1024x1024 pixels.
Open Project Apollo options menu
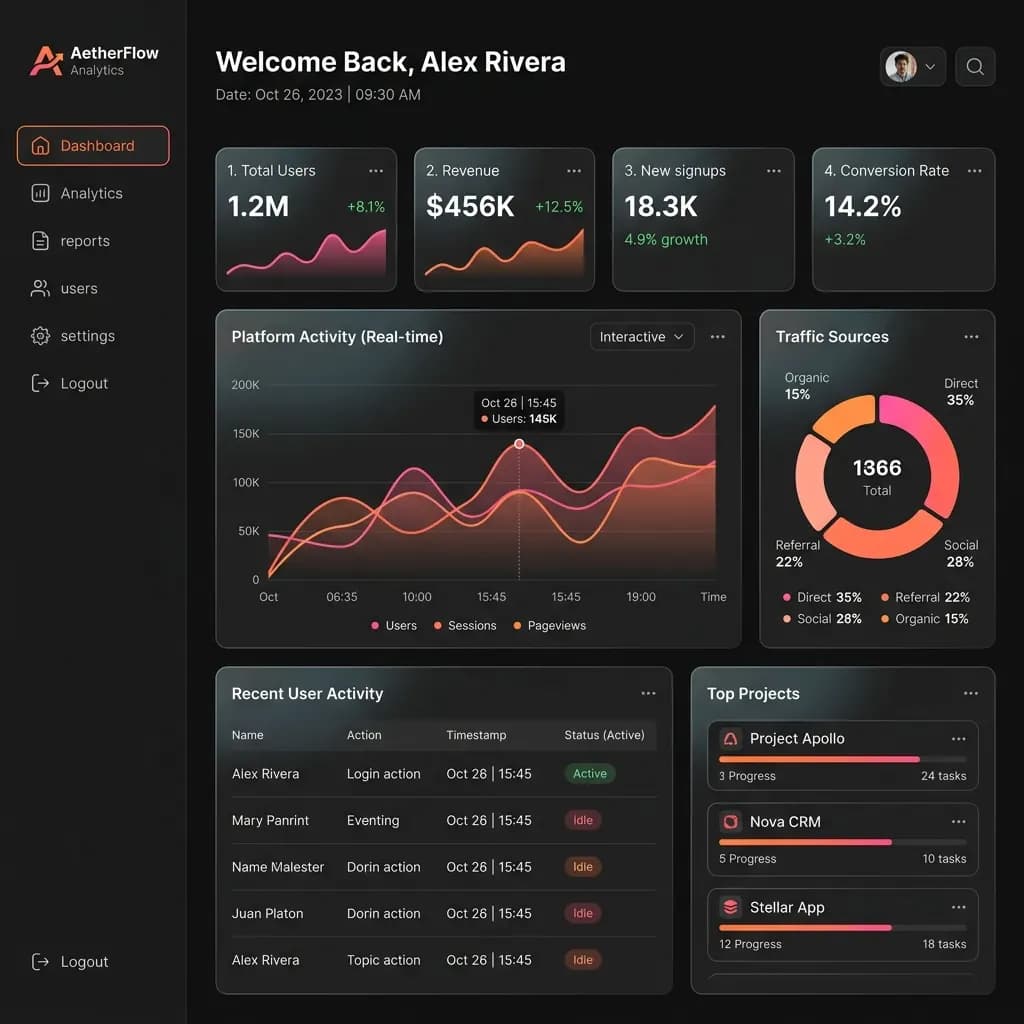pos(959,739)
